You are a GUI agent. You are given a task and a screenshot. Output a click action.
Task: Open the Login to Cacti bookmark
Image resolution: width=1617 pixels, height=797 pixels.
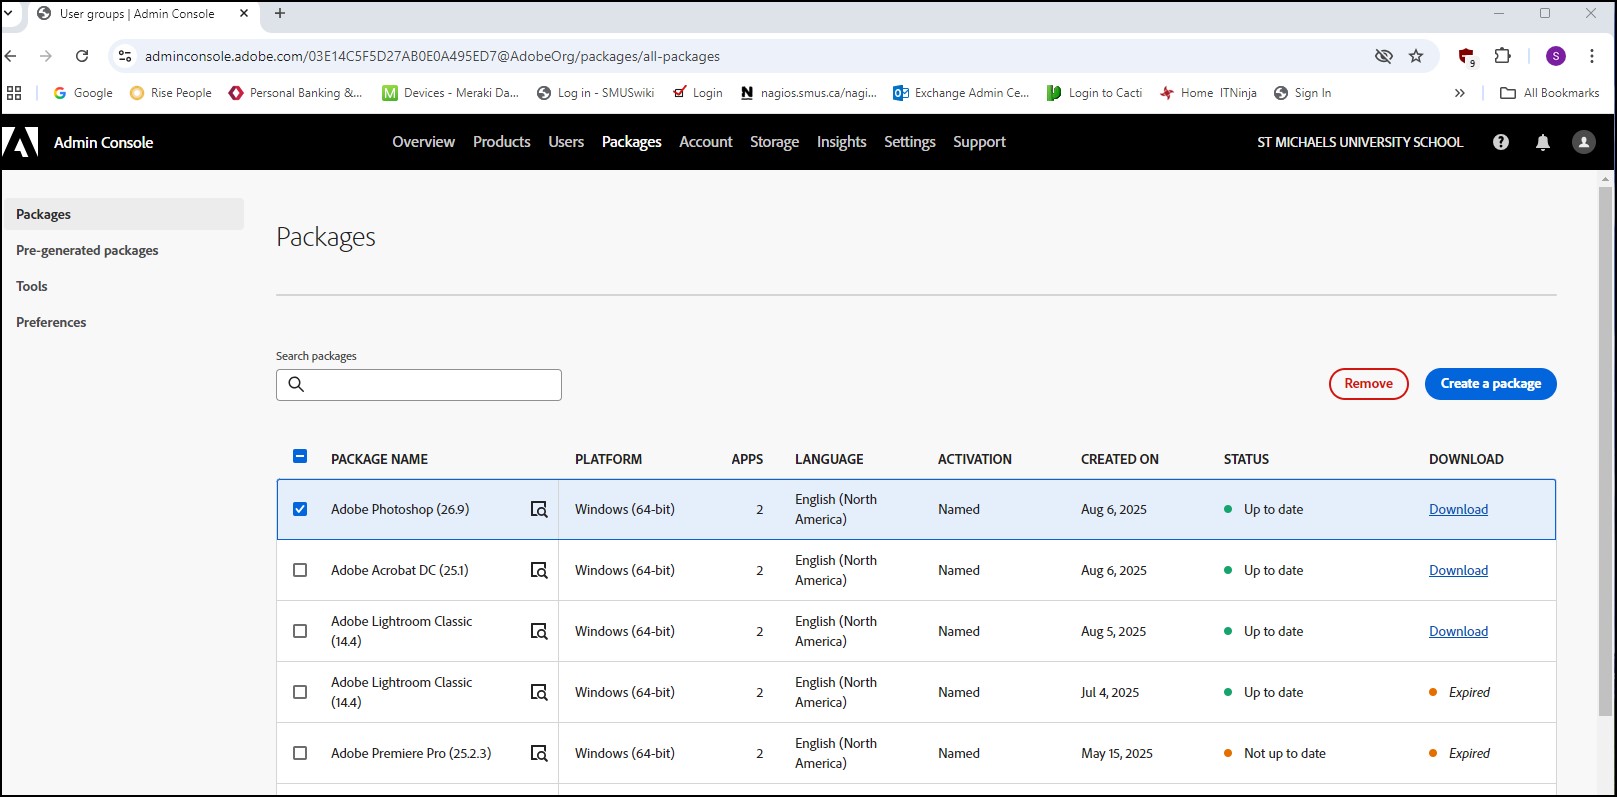[1094, 93]
